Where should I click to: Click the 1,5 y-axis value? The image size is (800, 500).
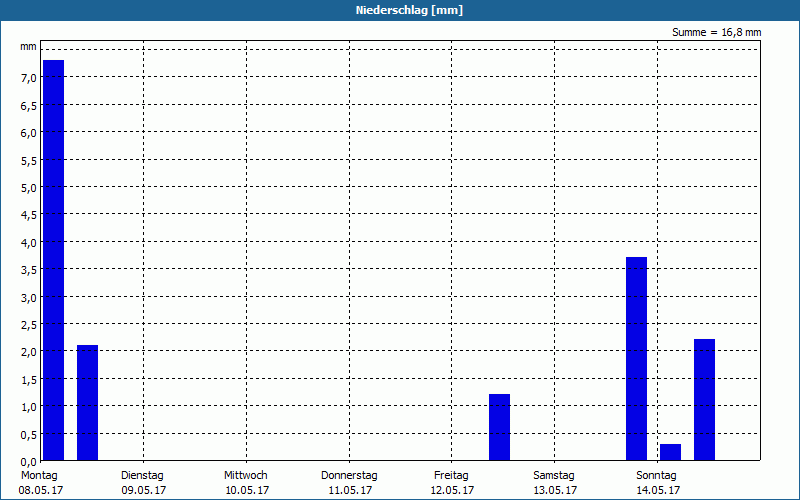[x=29, y=380]
